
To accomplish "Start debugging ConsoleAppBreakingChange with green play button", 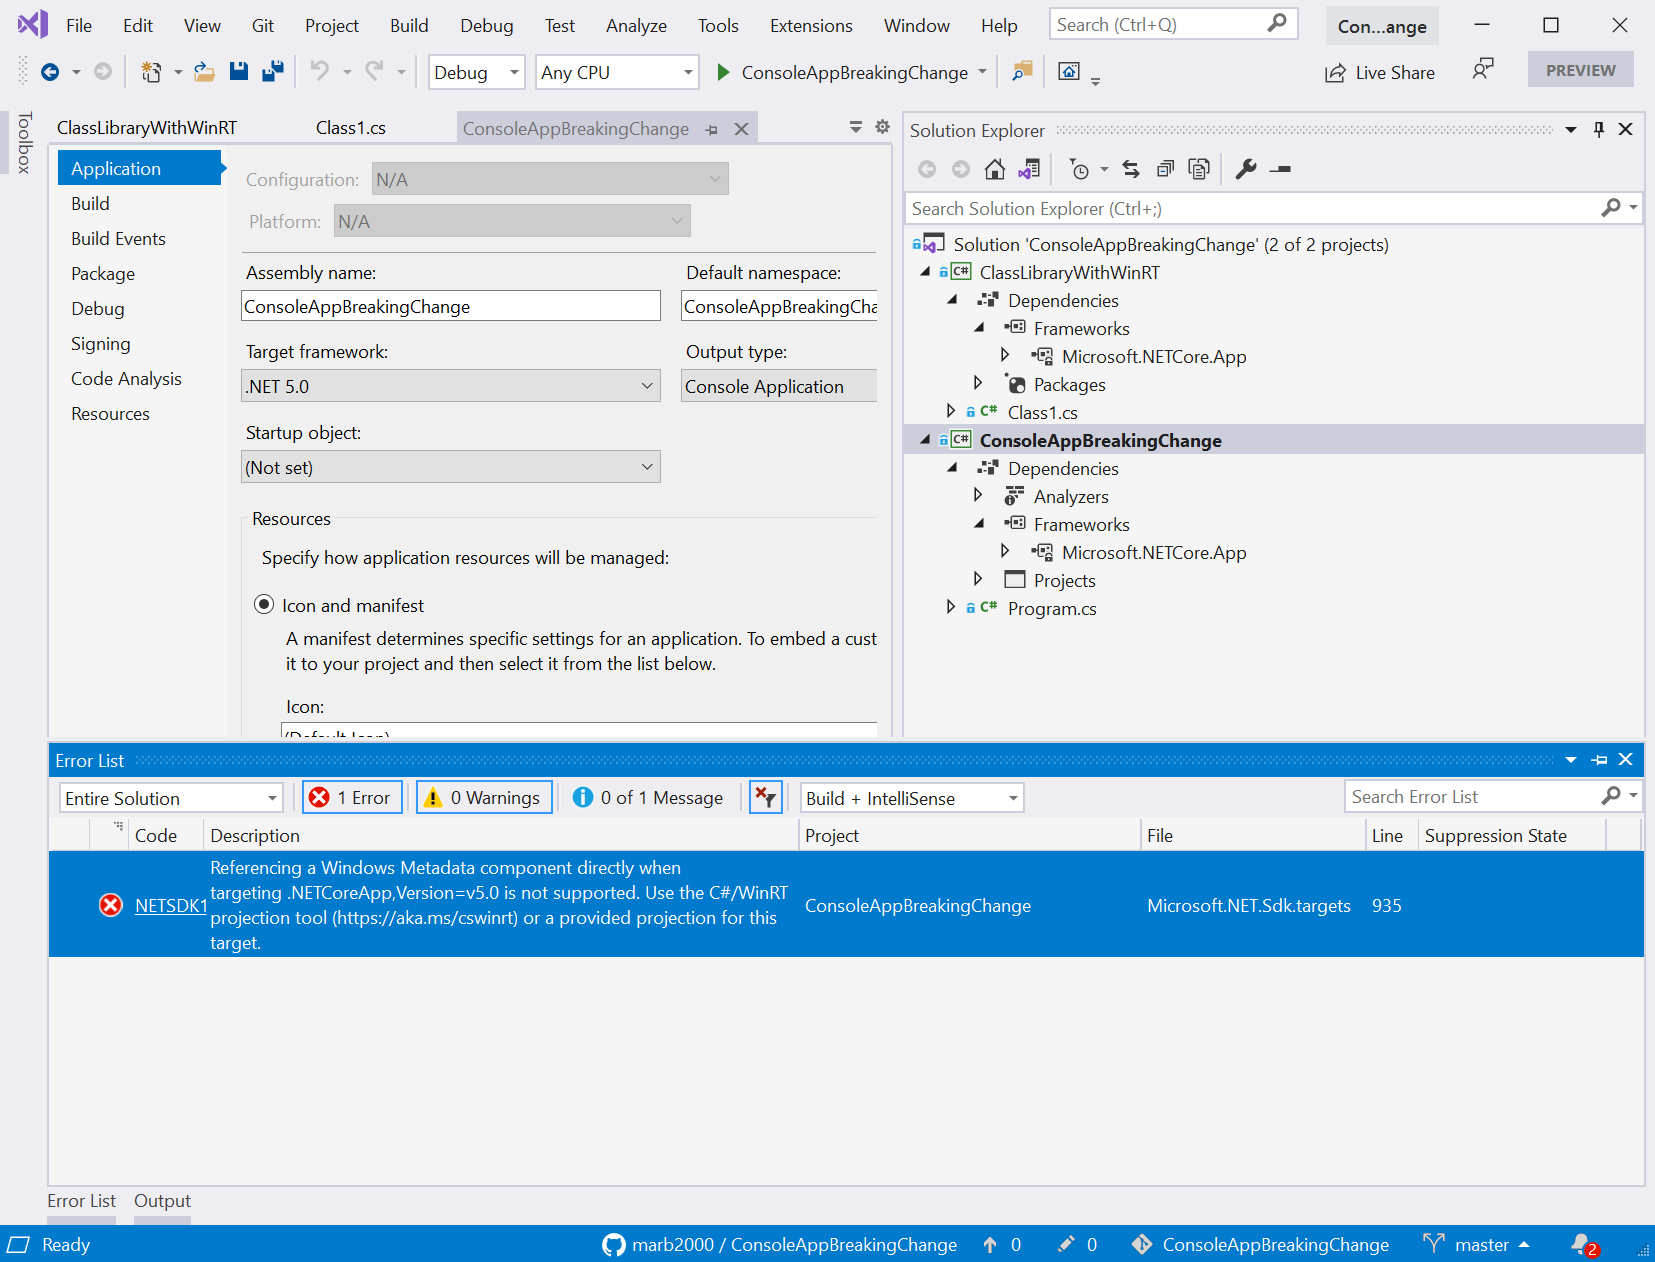I will point(722,72).
